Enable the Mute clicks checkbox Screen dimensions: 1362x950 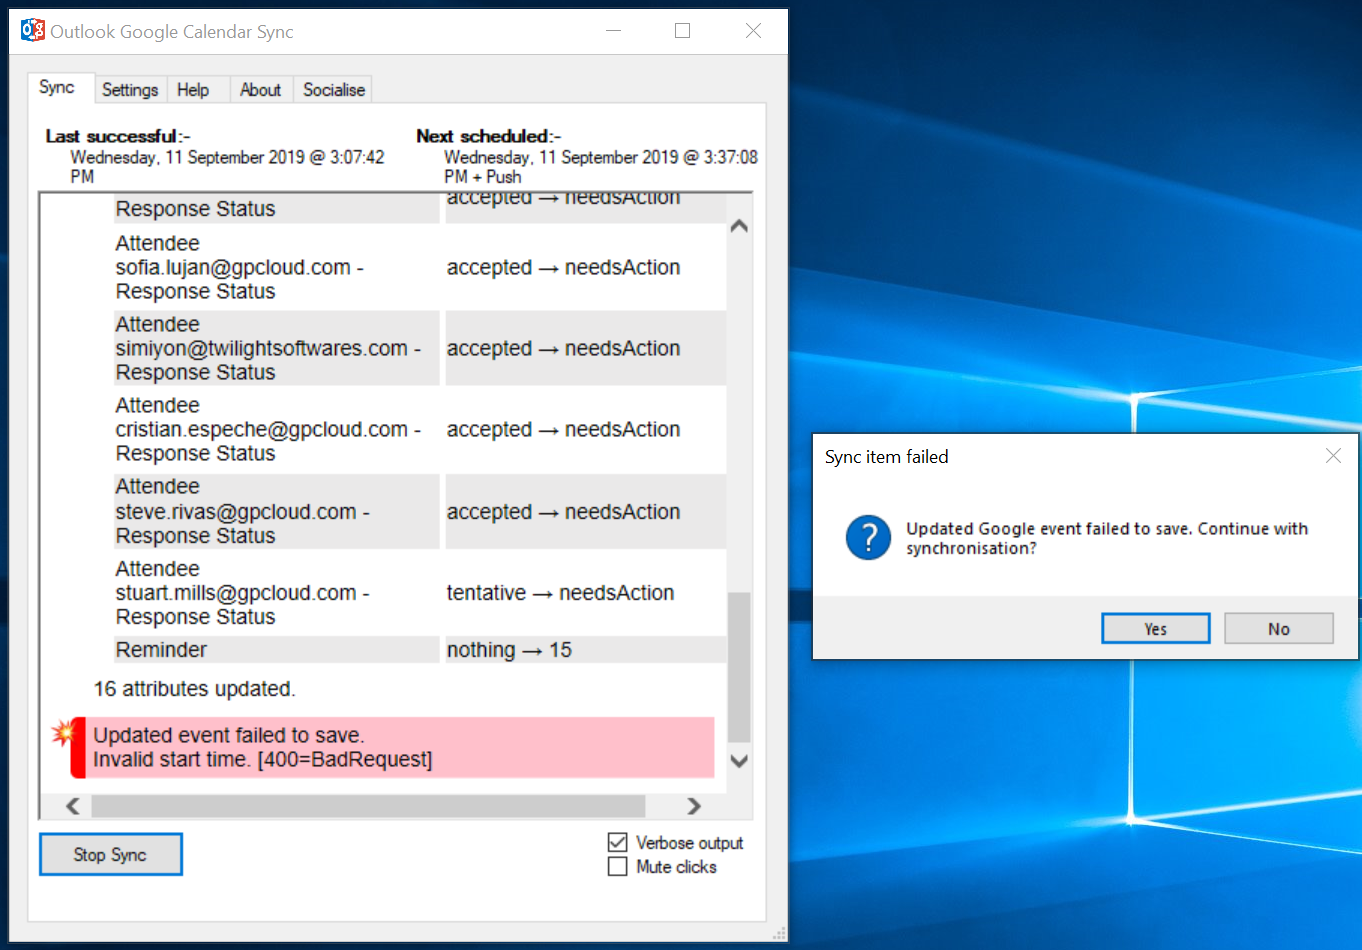[x=618, y=866]
